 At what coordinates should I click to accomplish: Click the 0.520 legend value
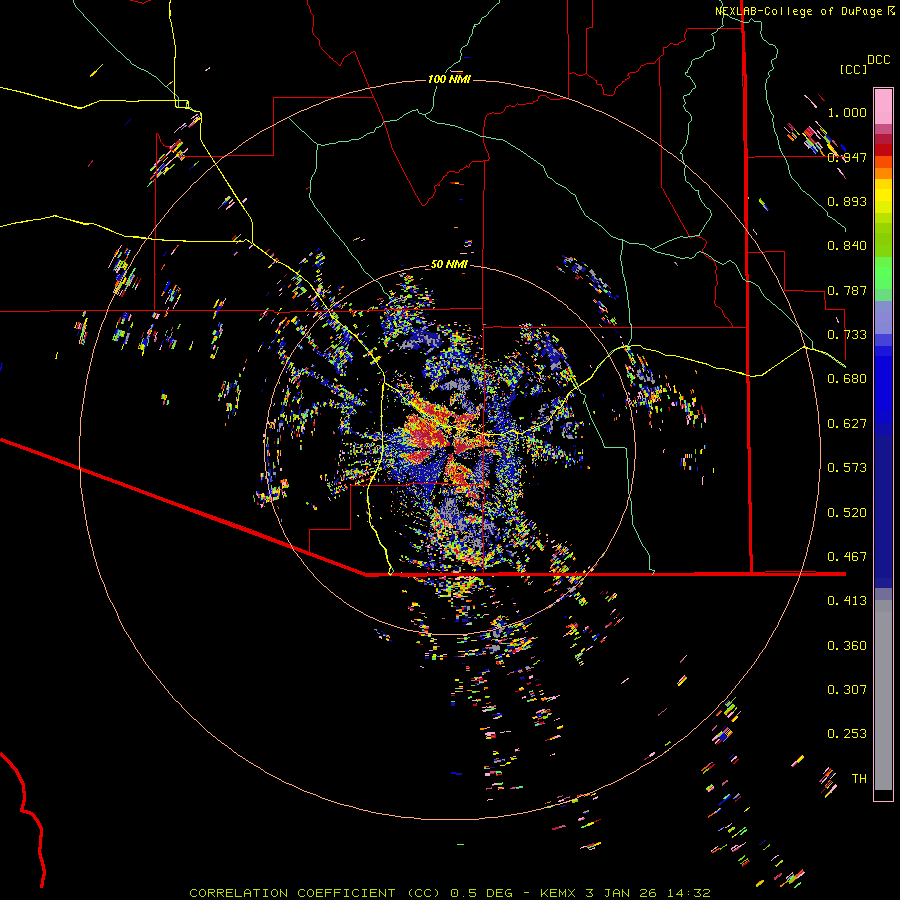[847, 513]
